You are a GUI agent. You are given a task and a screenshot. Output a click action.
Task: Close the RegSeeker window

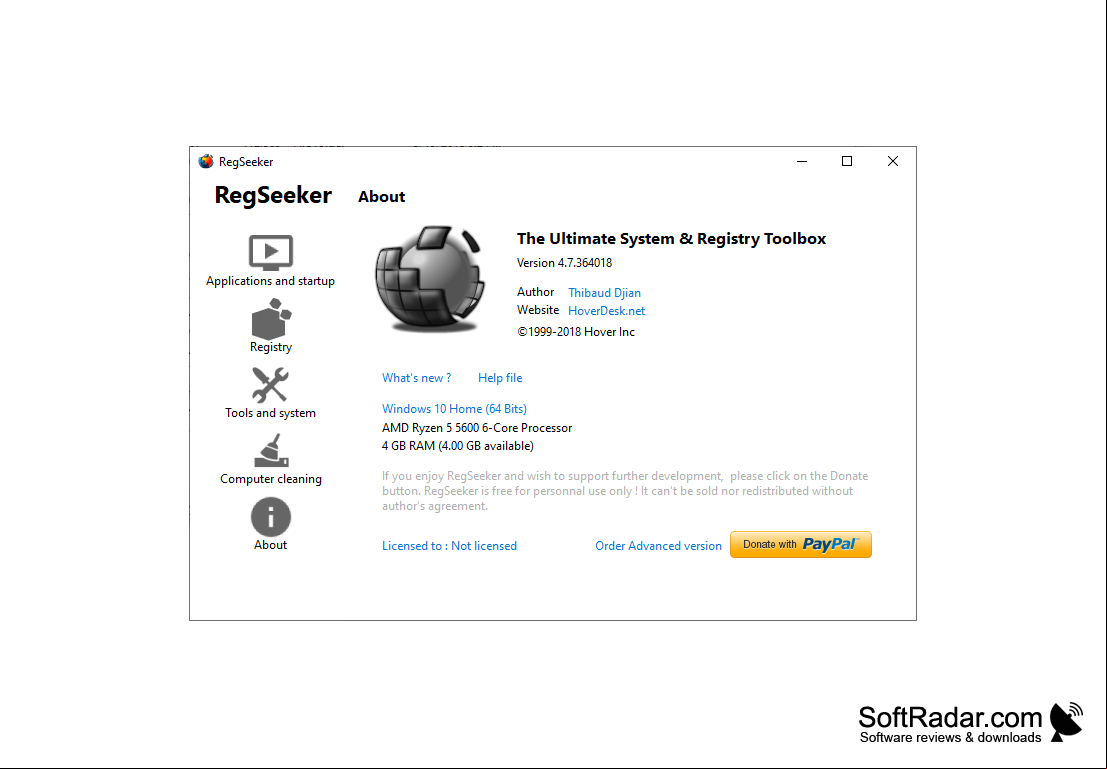[x=893, y=162]
